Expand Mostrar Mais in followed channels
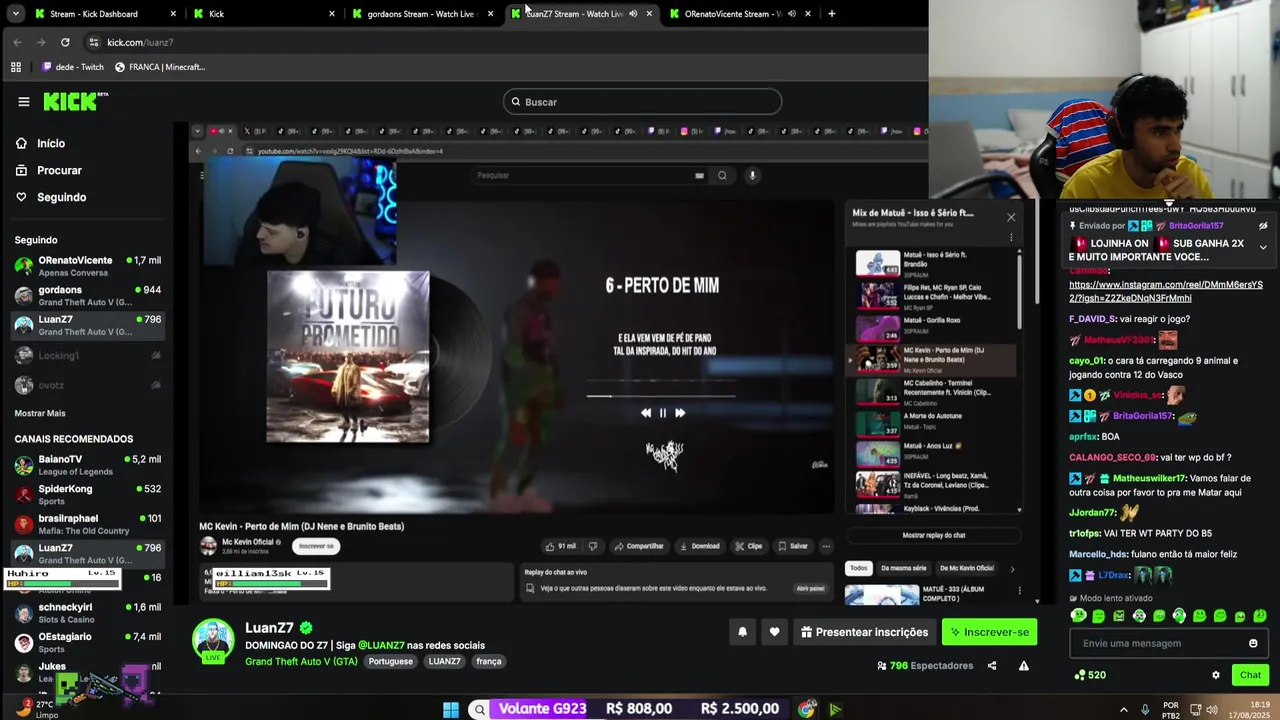The image size is (1280, 720). 40,413
